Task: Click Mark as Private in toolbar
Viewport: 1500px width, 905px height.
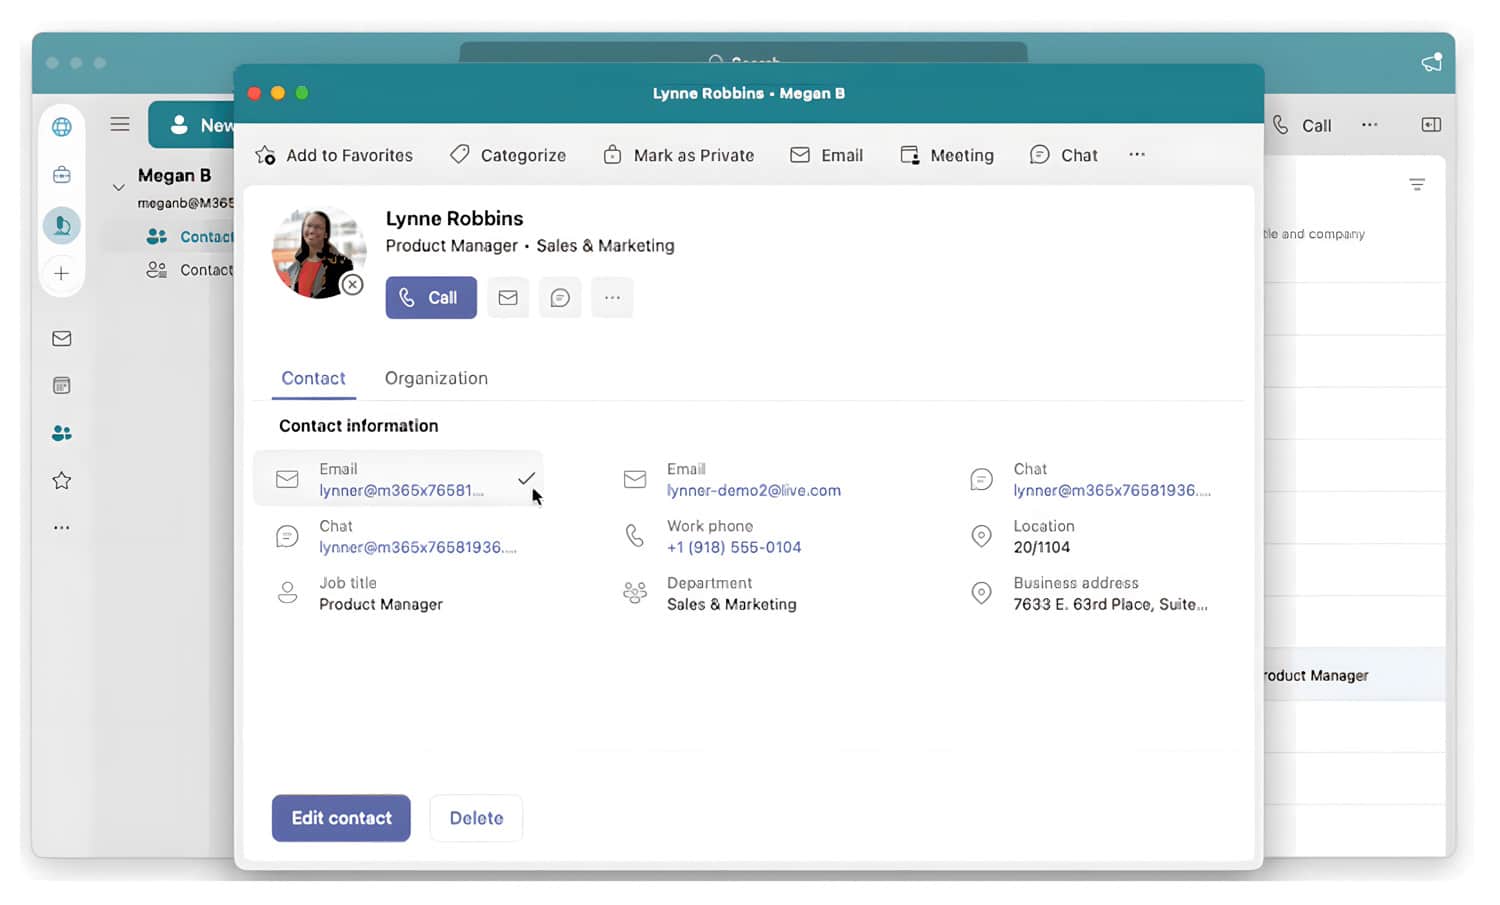Action: 679,156
